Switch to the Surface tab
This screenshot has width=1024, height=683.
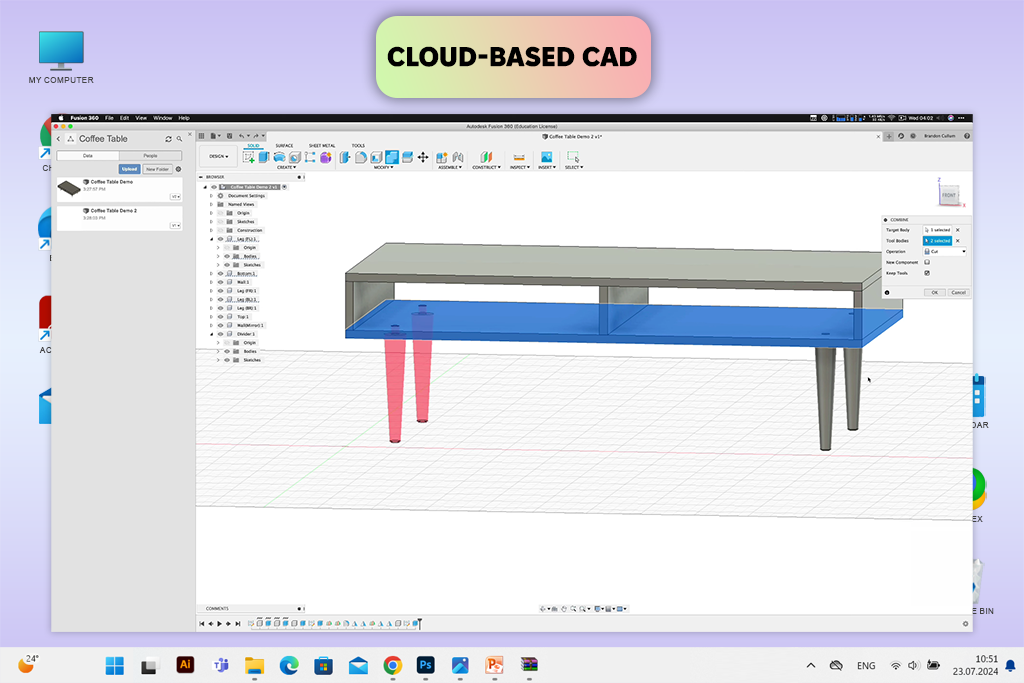click(x=284, y=146)
